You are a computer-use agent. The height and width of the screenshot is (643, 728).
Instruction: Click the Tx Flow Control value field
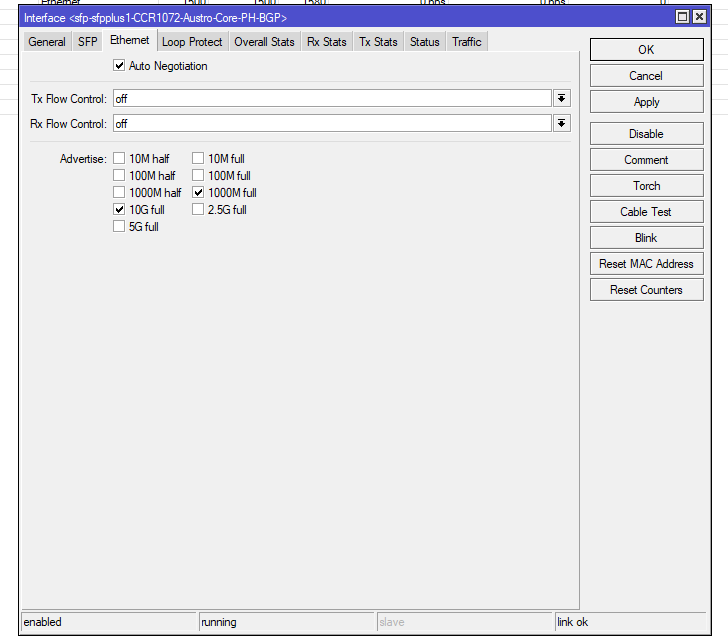pos(332,98)
